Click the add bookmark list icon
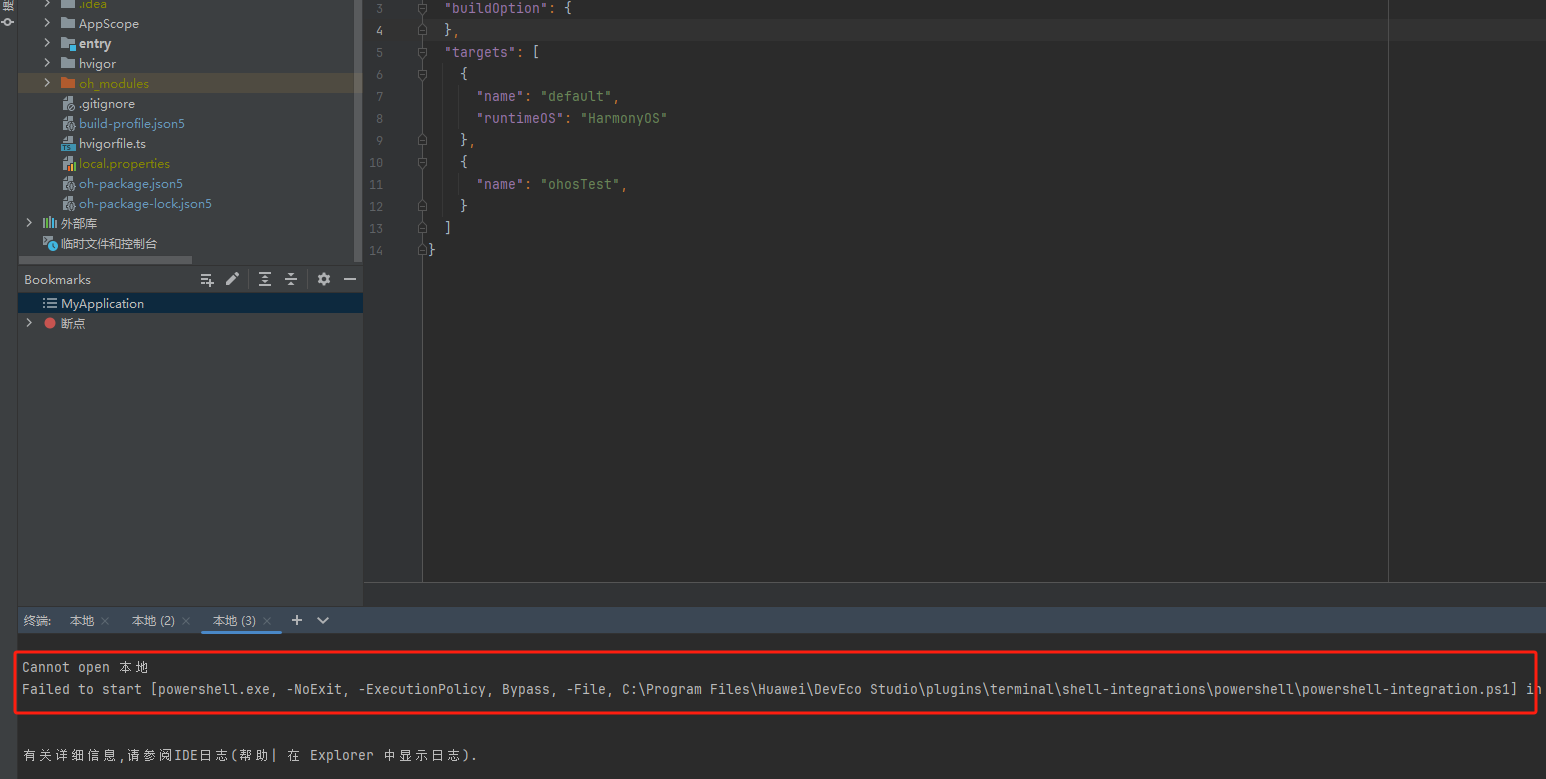1546x779 pixels. pos(207,279)
